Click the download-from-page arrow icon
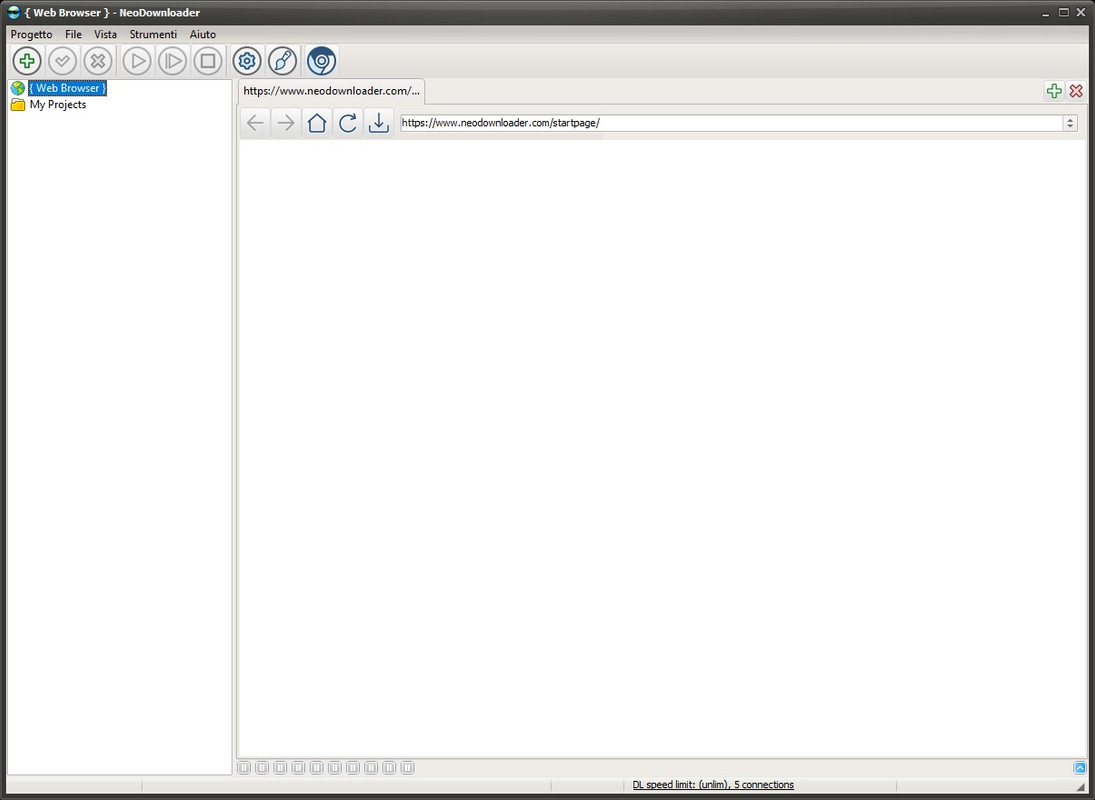1095x800 pixels. (x=379, y=123)
